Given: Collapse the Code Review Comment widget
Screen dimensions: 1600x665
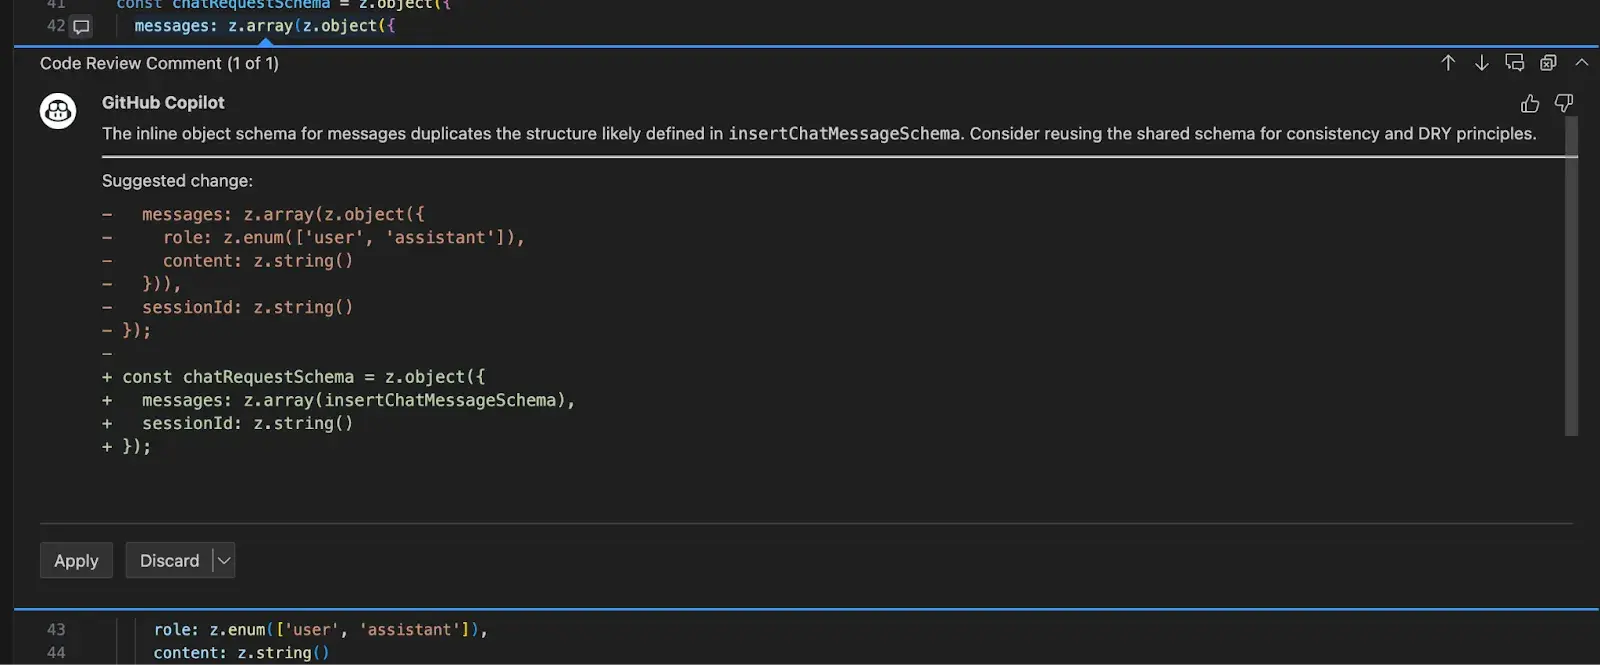Looking at the screenshot, I should [1581, 63].
